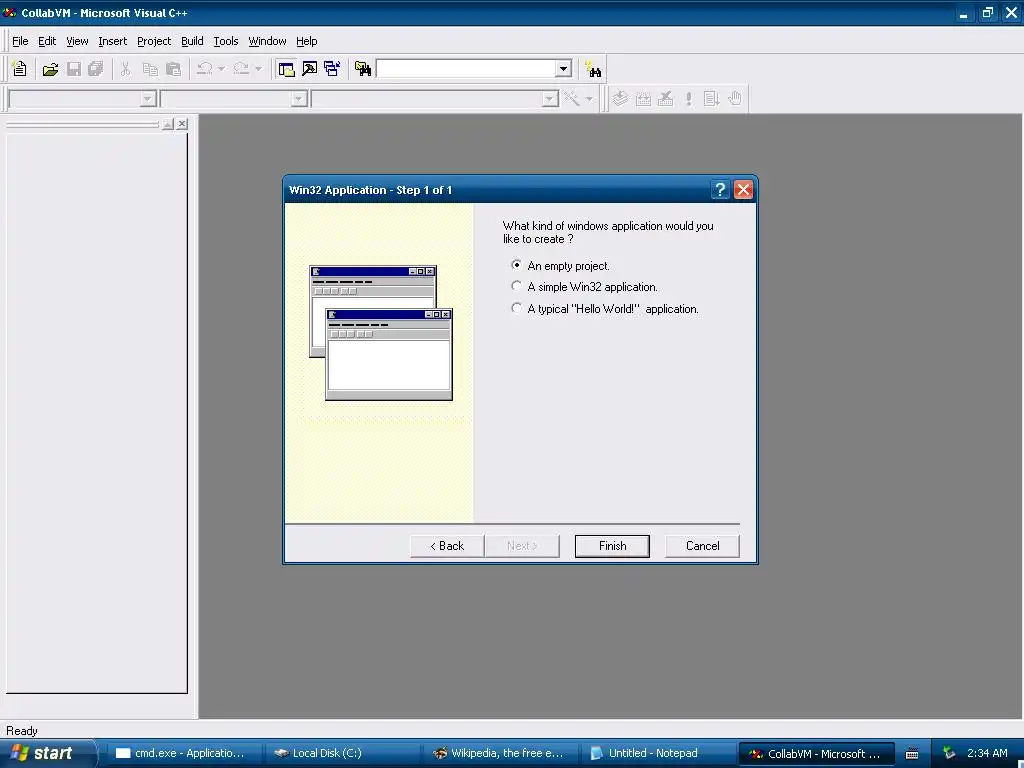Click the Cancel button in wizard

[x=702, y=546]
